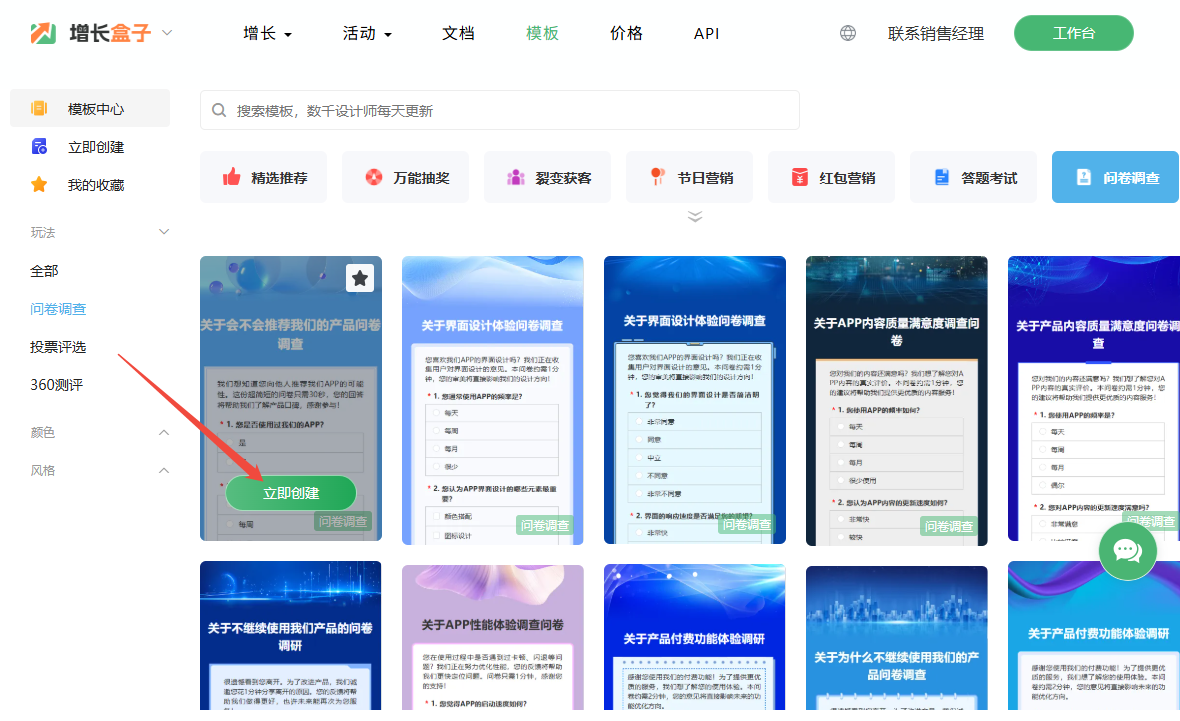The width and height of the screenshot is (1180, 721).
Task: Collapse the 玩法 filter section
Action: (x=165, y=232)
